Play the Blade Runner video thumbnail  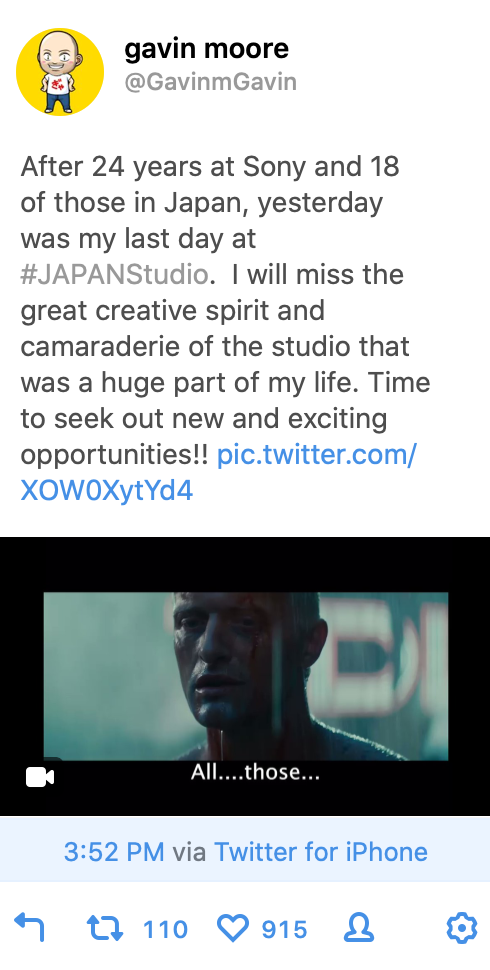(x=246, y=676)
